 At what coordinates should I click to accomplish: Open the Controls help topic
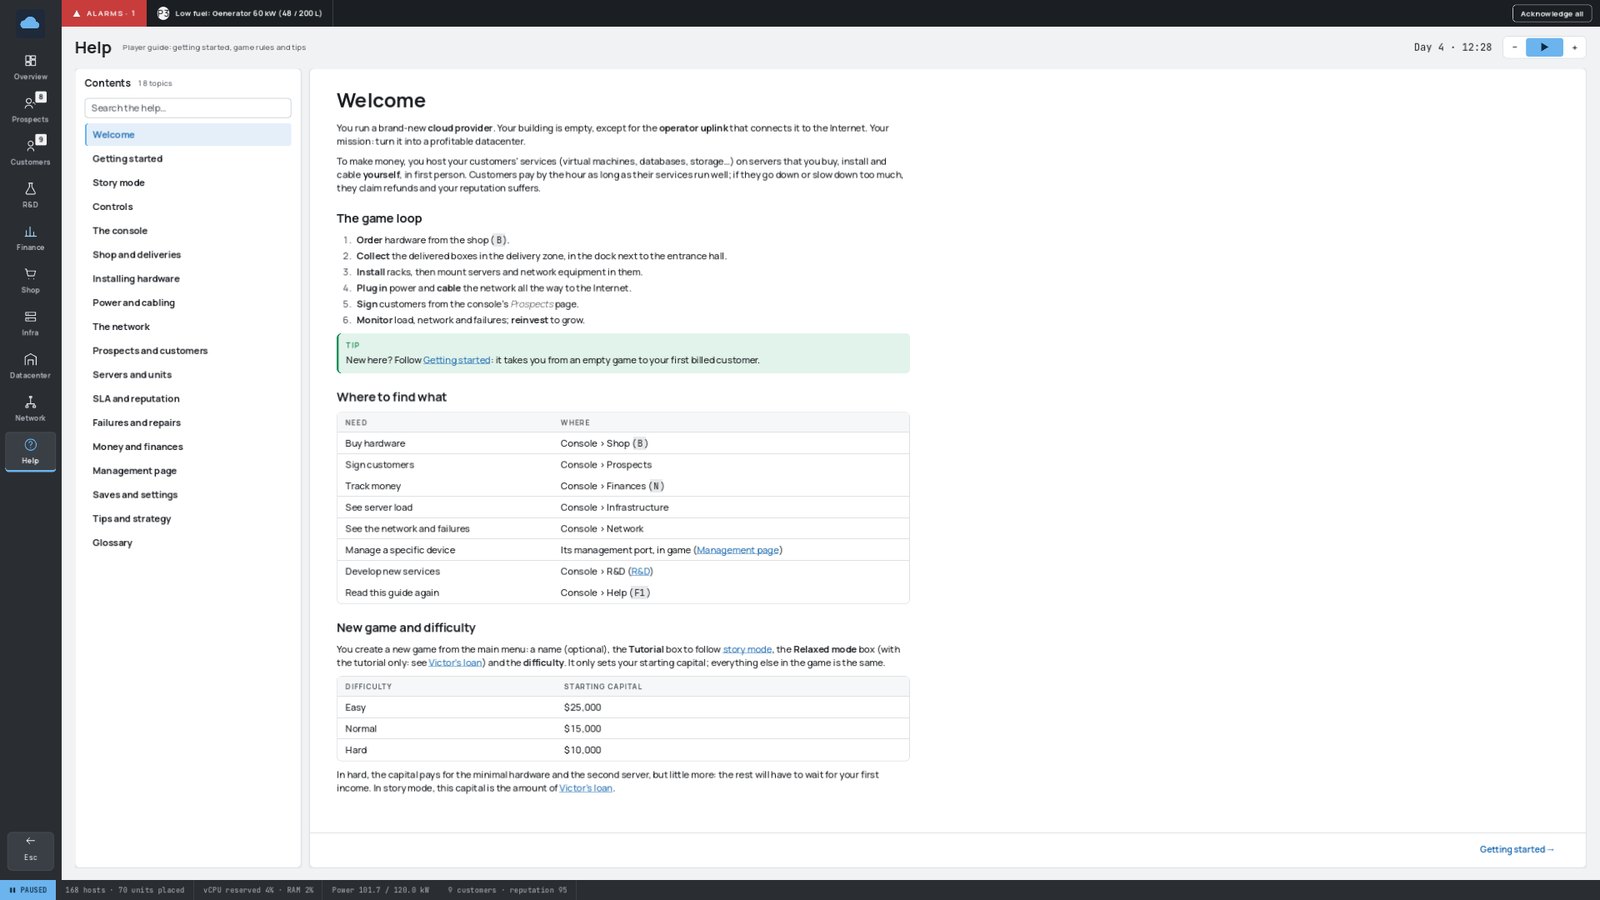point(188,206)
